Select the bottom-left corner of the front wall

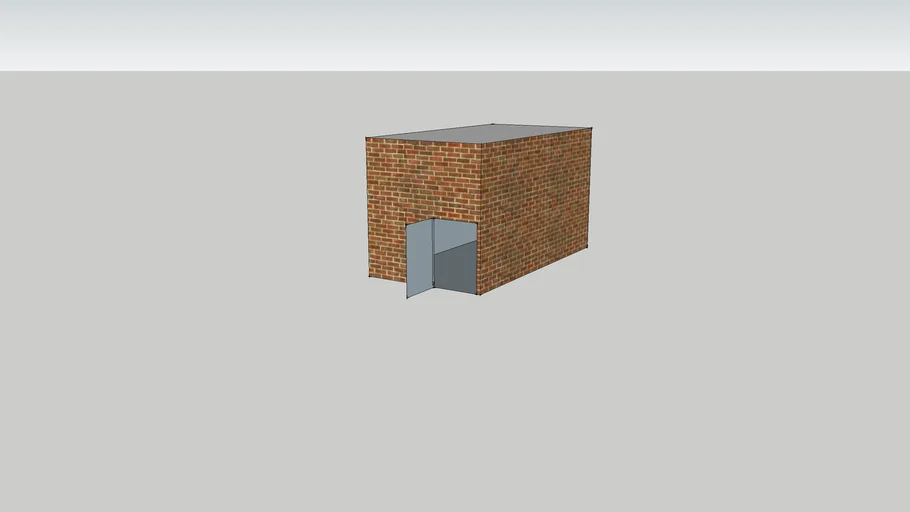click(369, 276)
